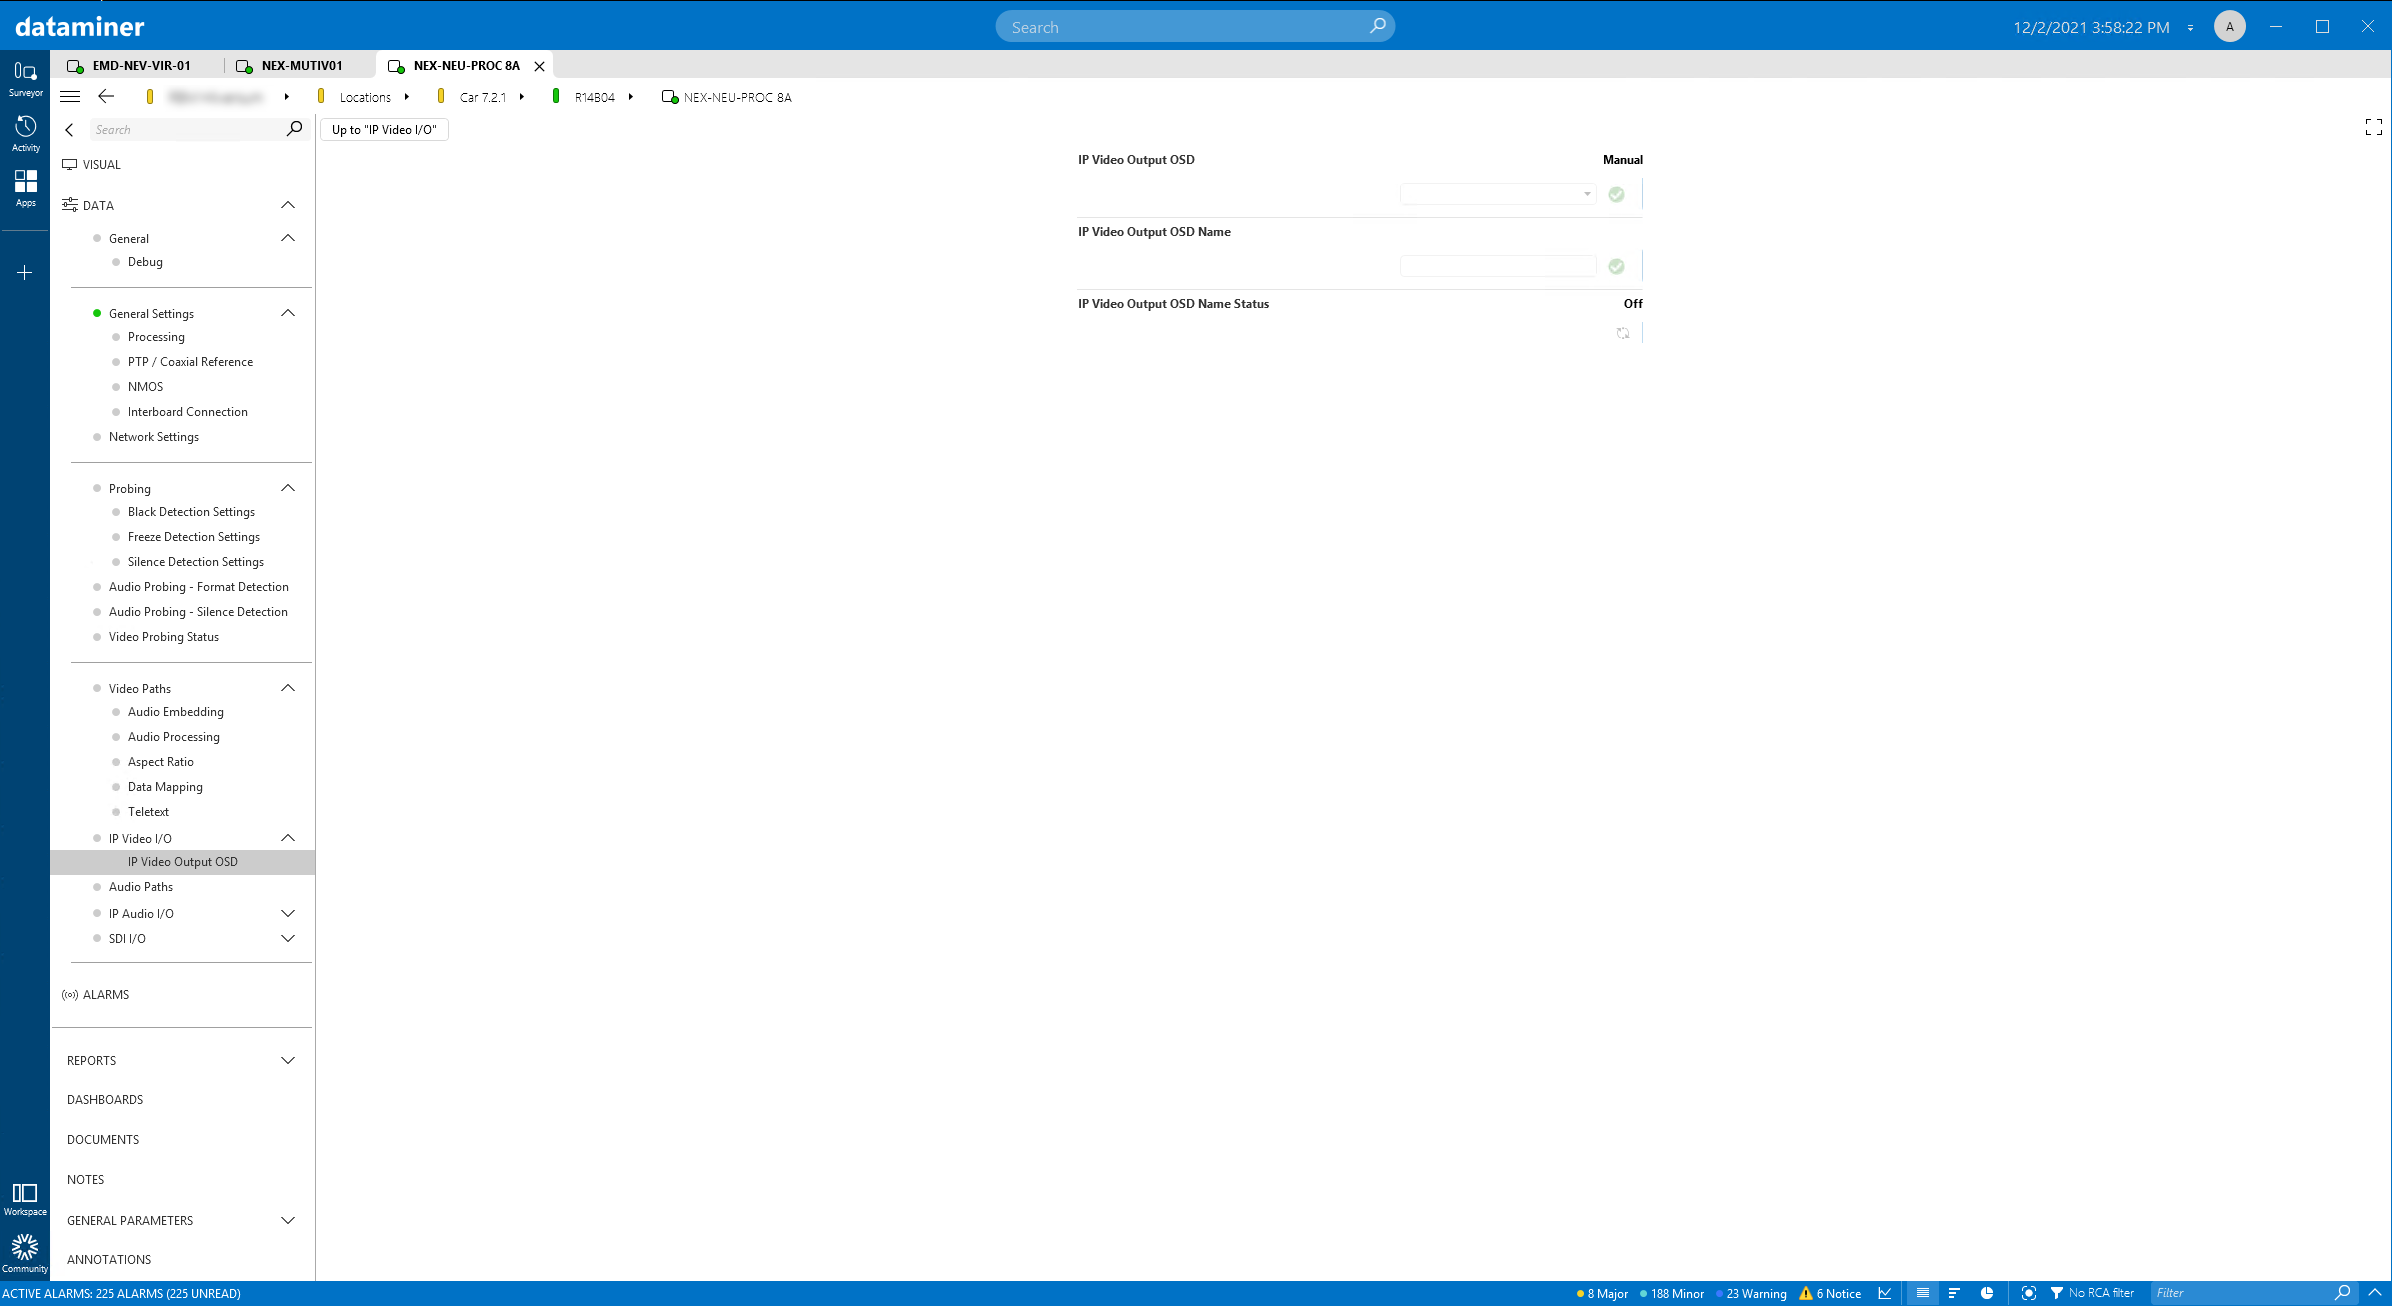
Task: Open the date and time dropdown arrow
Action: [2190, 28]
